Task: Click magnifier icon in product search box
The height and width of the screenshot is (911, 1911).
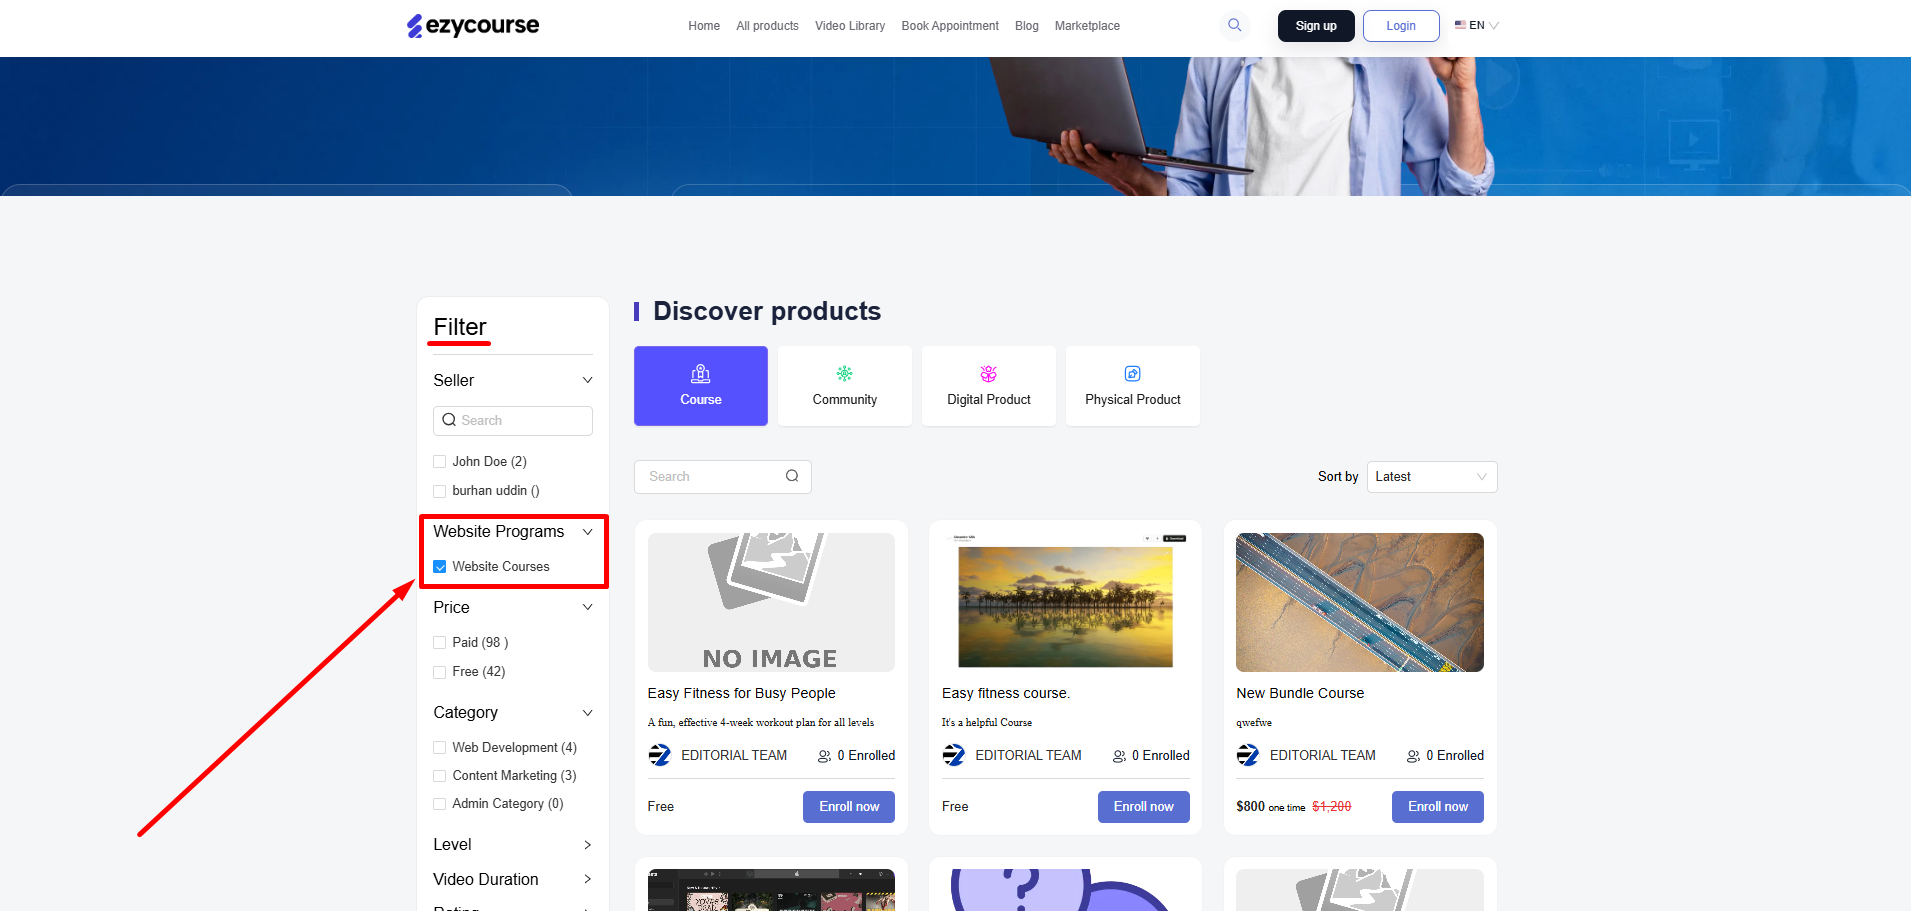Action: click(792, 476)
